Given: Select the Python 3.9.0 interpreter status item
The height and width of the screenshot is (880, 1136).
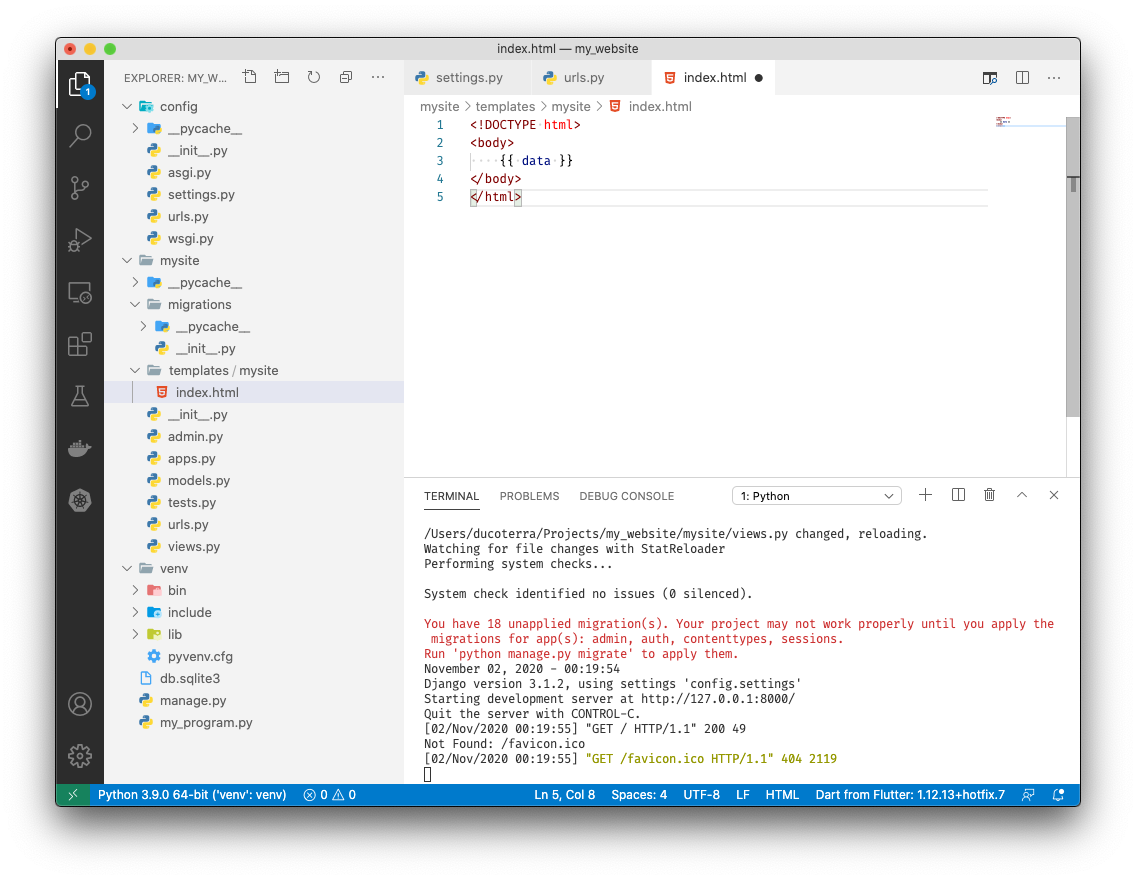Looking at the screenshot, I should pos(191,795).
